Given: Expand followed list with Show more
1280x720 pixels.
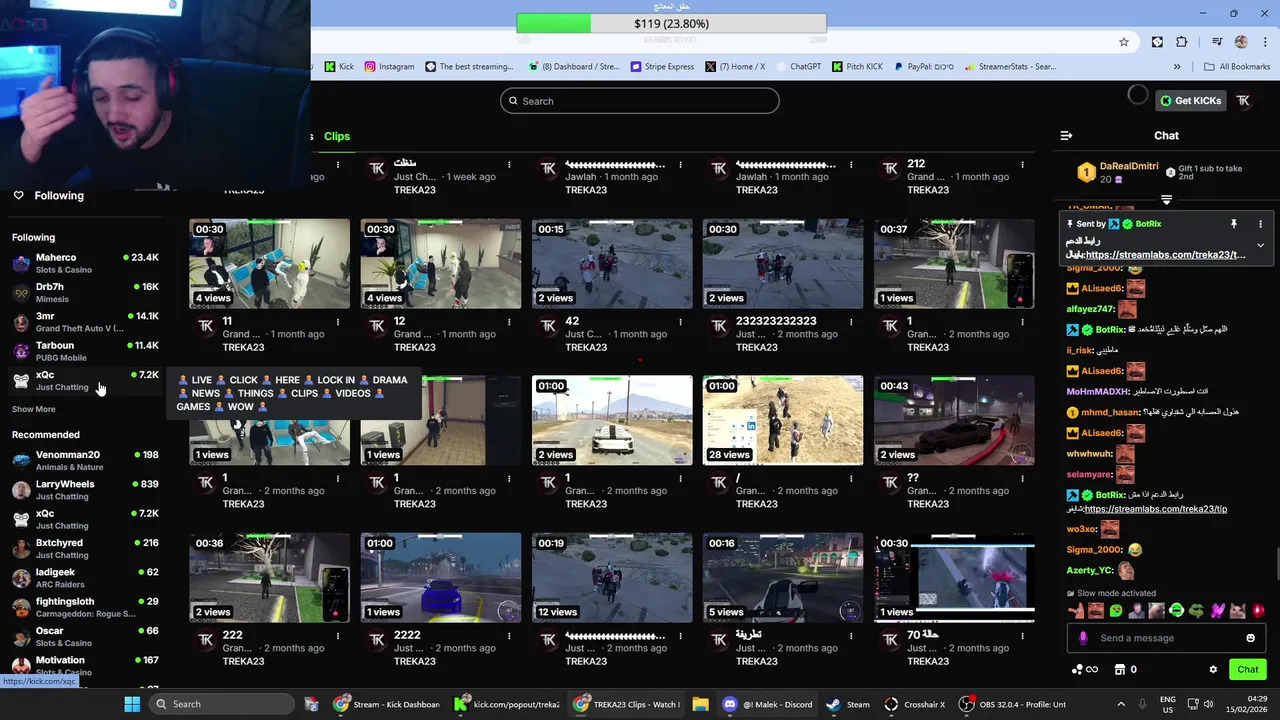Looking at the screenshot, I should pos(33,409).
